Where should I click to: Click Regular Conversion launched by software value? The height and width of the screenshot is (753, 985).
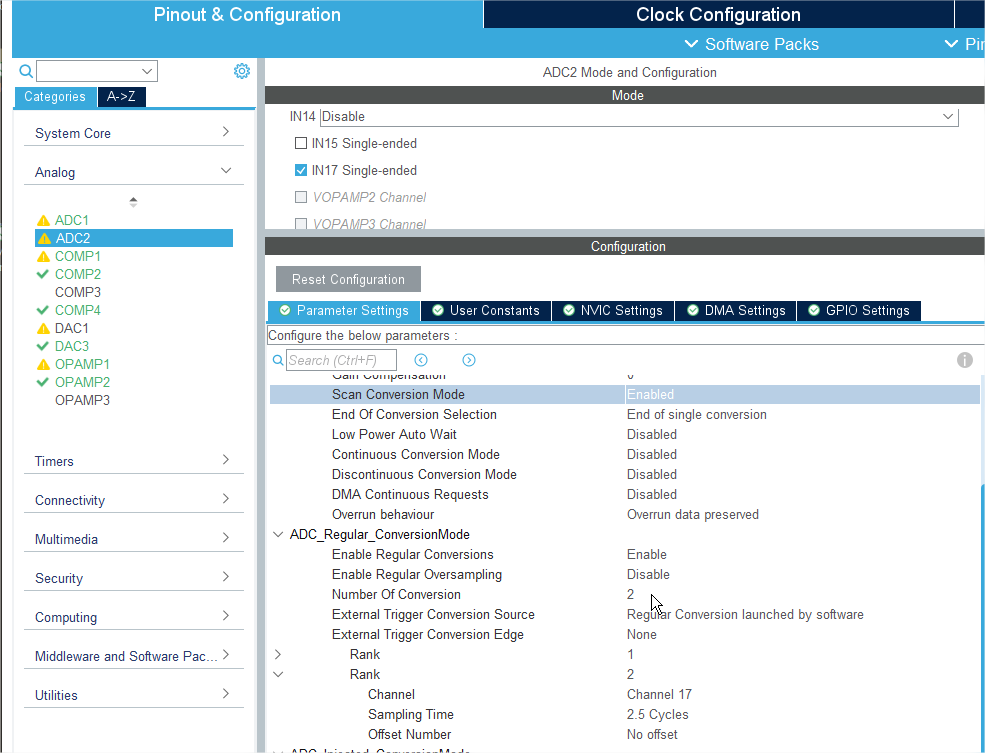[x=745, y=615]
